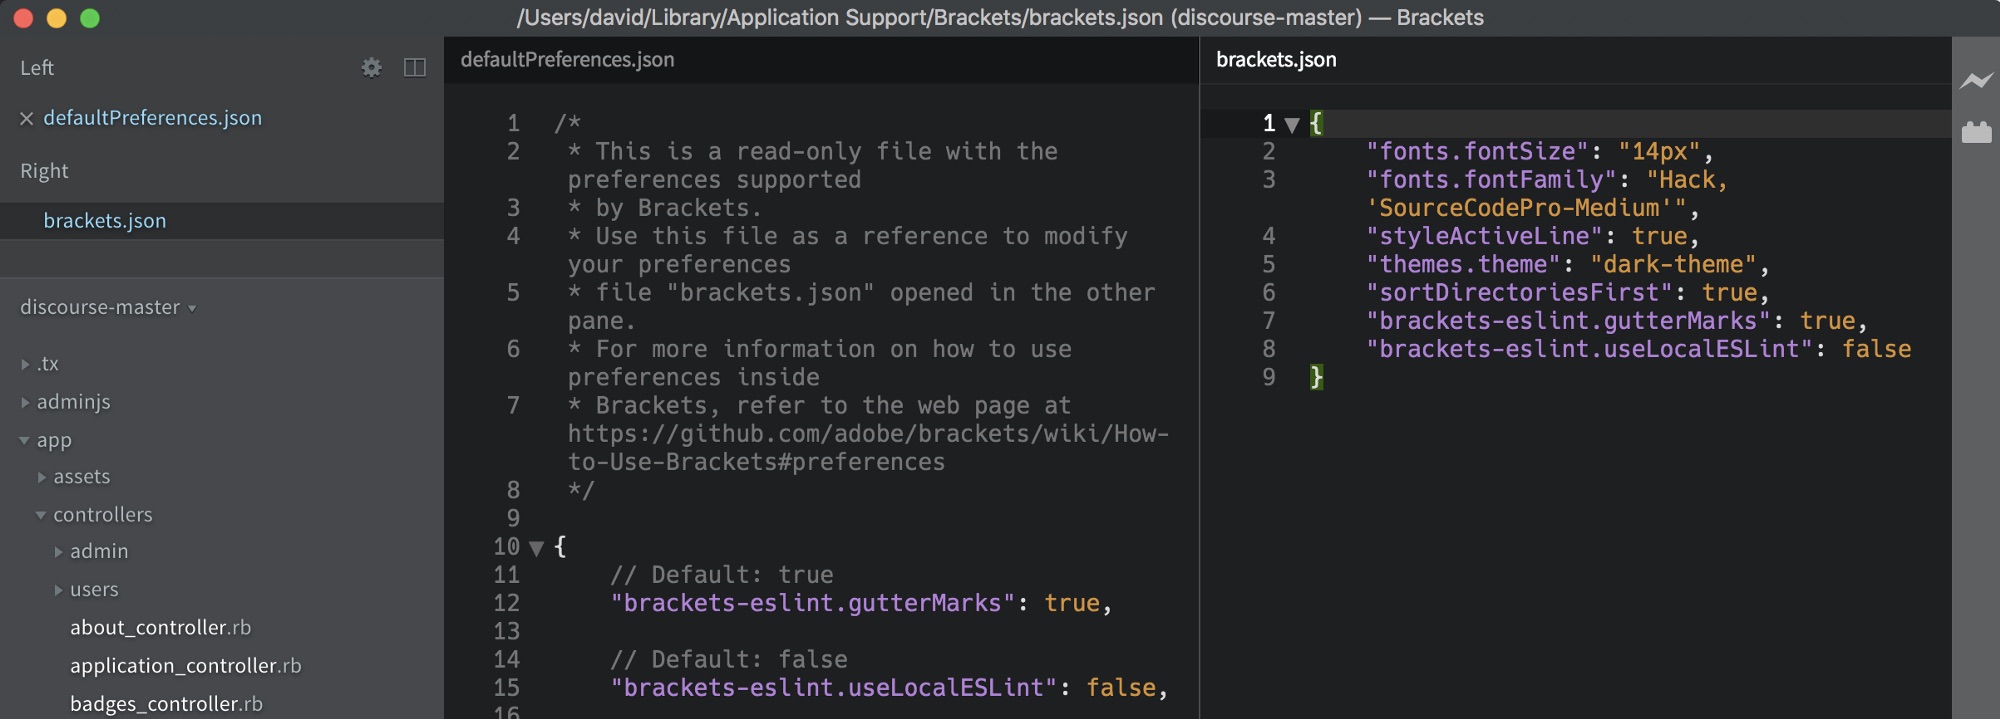Click the "dark-theme" value in the editor

point(1673,265)
